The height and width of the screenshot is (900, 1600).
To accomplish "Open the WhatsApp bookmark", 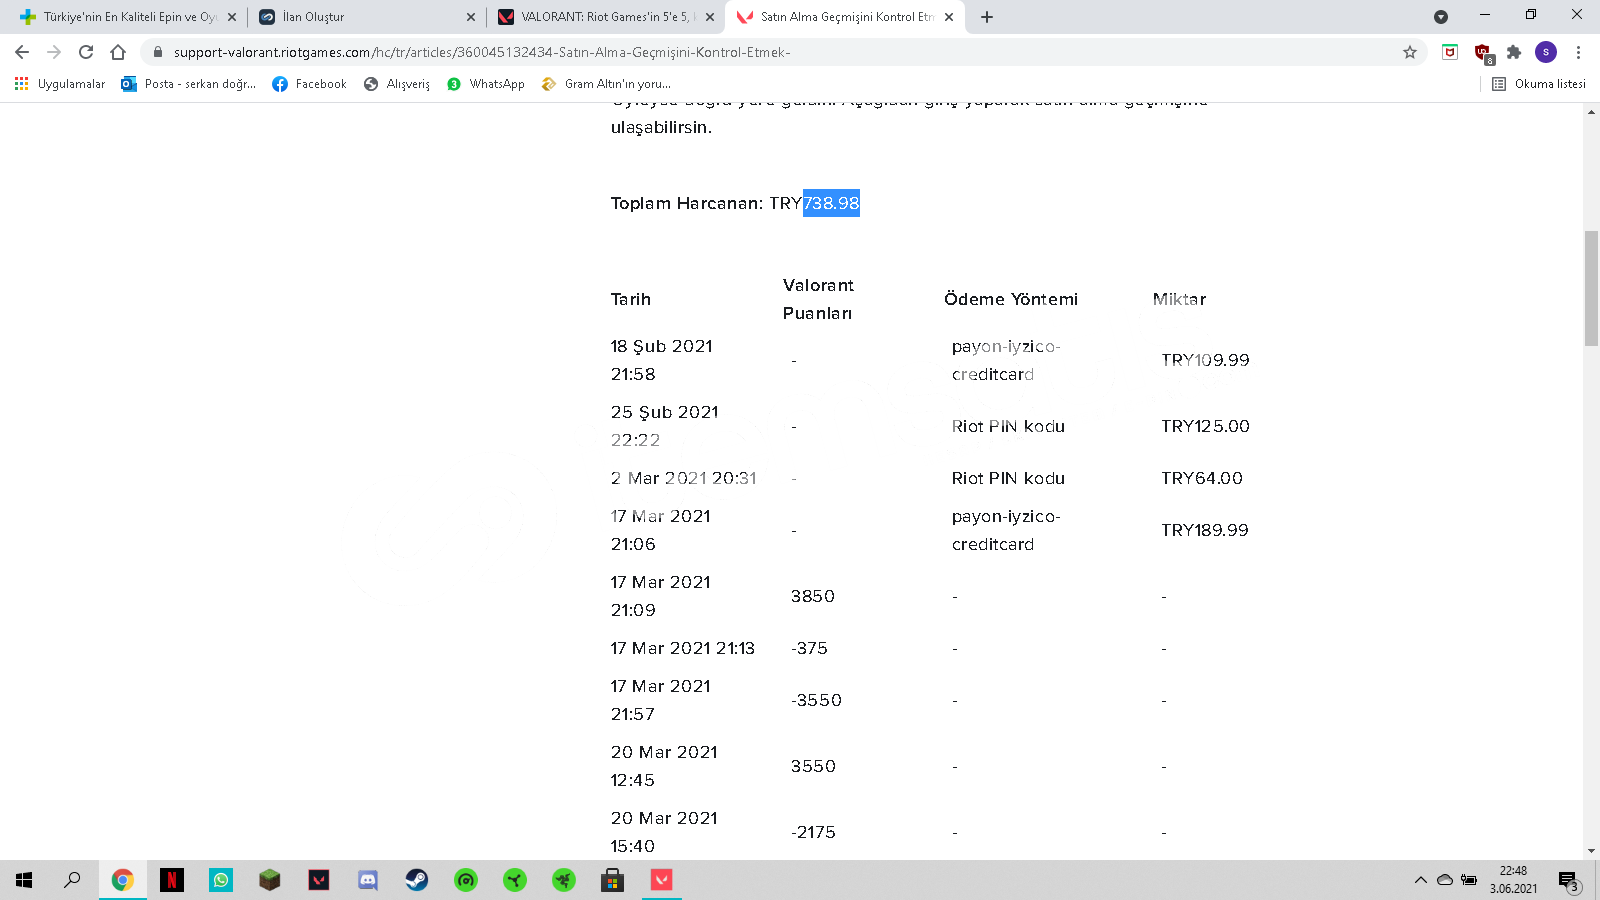I will pyautogui.click(x=486, y=84).
